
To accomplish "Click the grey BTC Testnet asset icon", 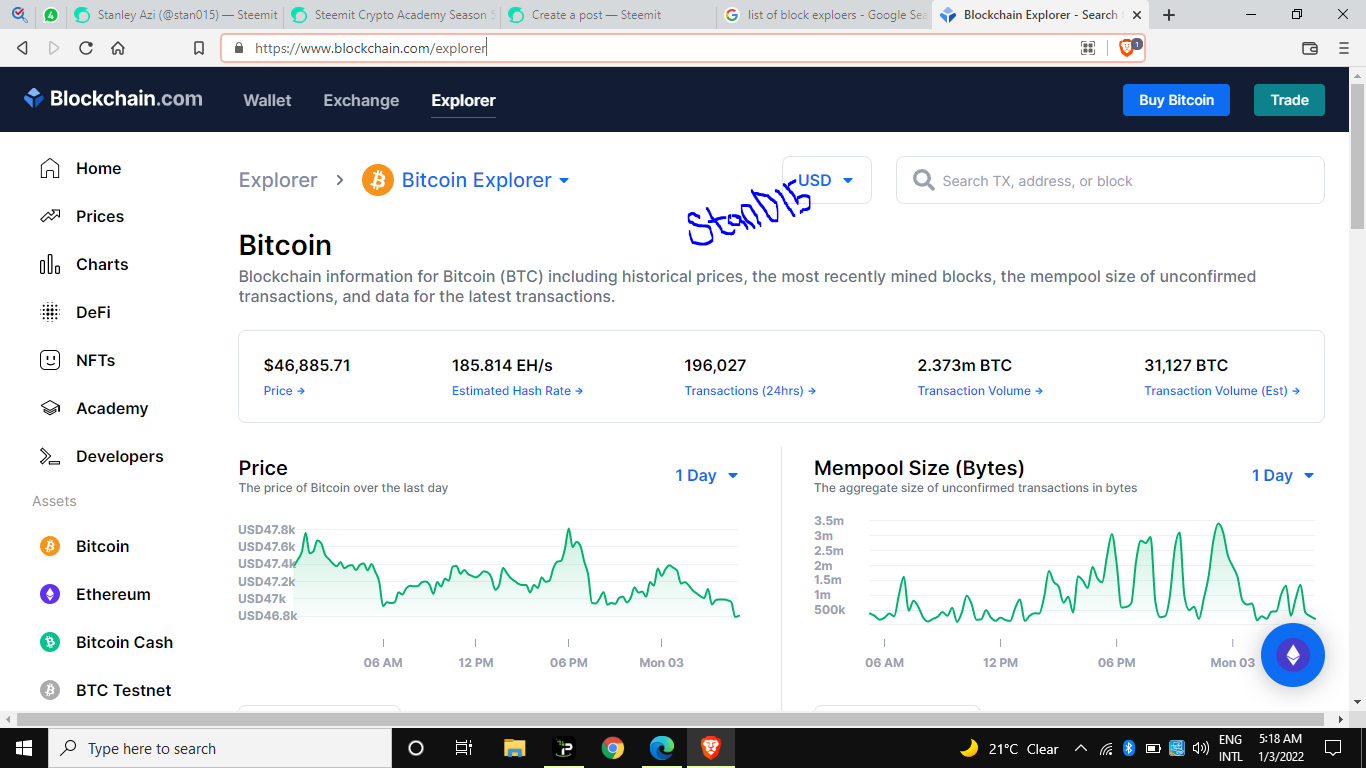I will pos(50,690).
